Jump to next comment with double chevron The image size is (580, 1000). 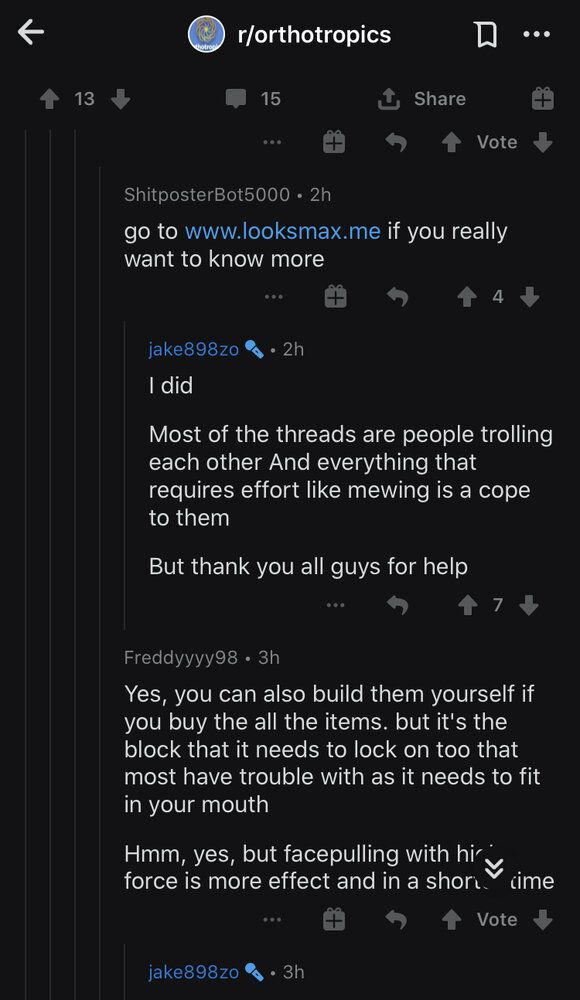tap(493, 868)
